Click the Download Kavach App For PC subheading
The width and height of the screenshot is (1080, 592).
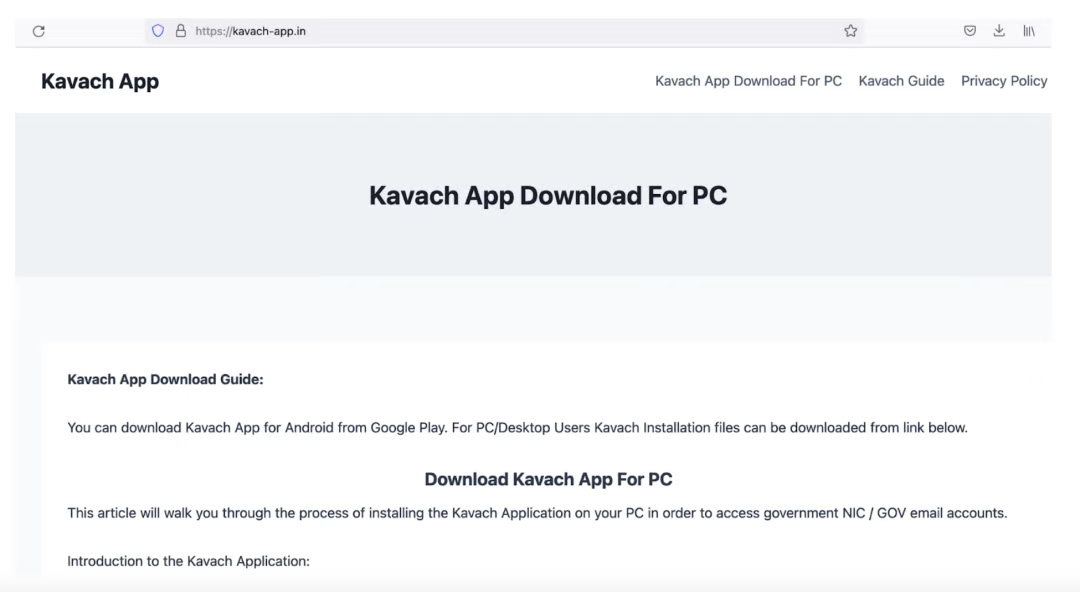(x=548, y=480)
